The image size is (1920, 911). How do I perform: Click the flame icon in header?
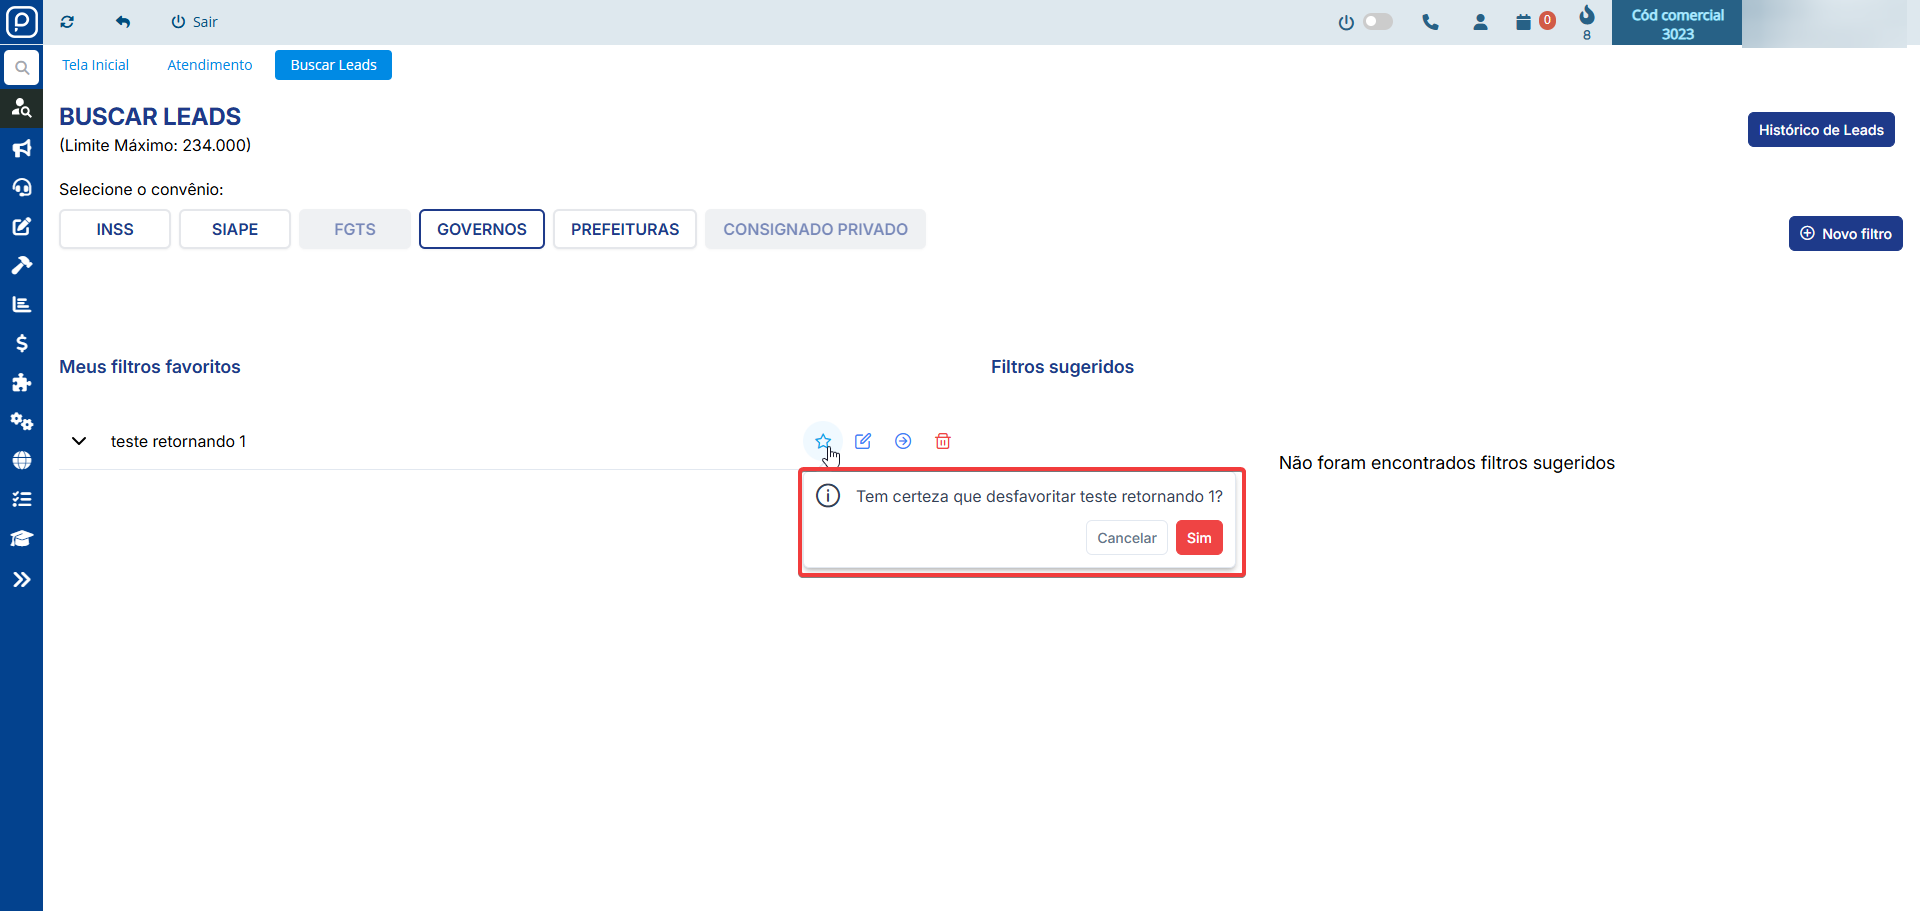tap(1587, 16)
